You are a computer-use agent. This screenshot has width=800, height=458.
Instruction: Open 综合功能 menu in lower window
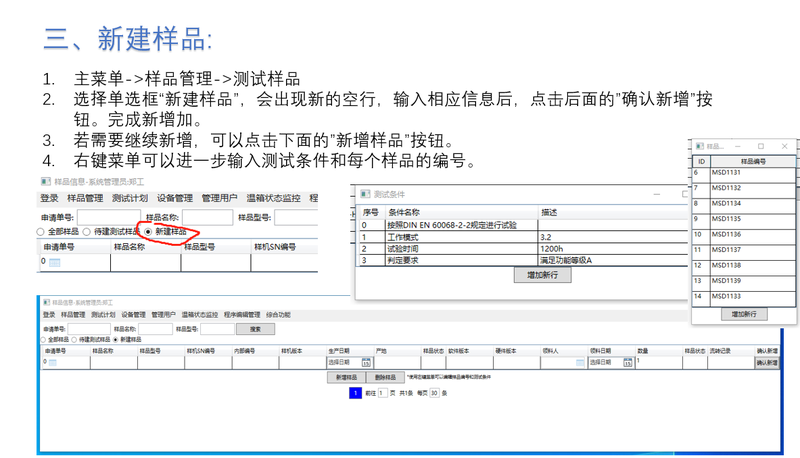coord(278,315)
